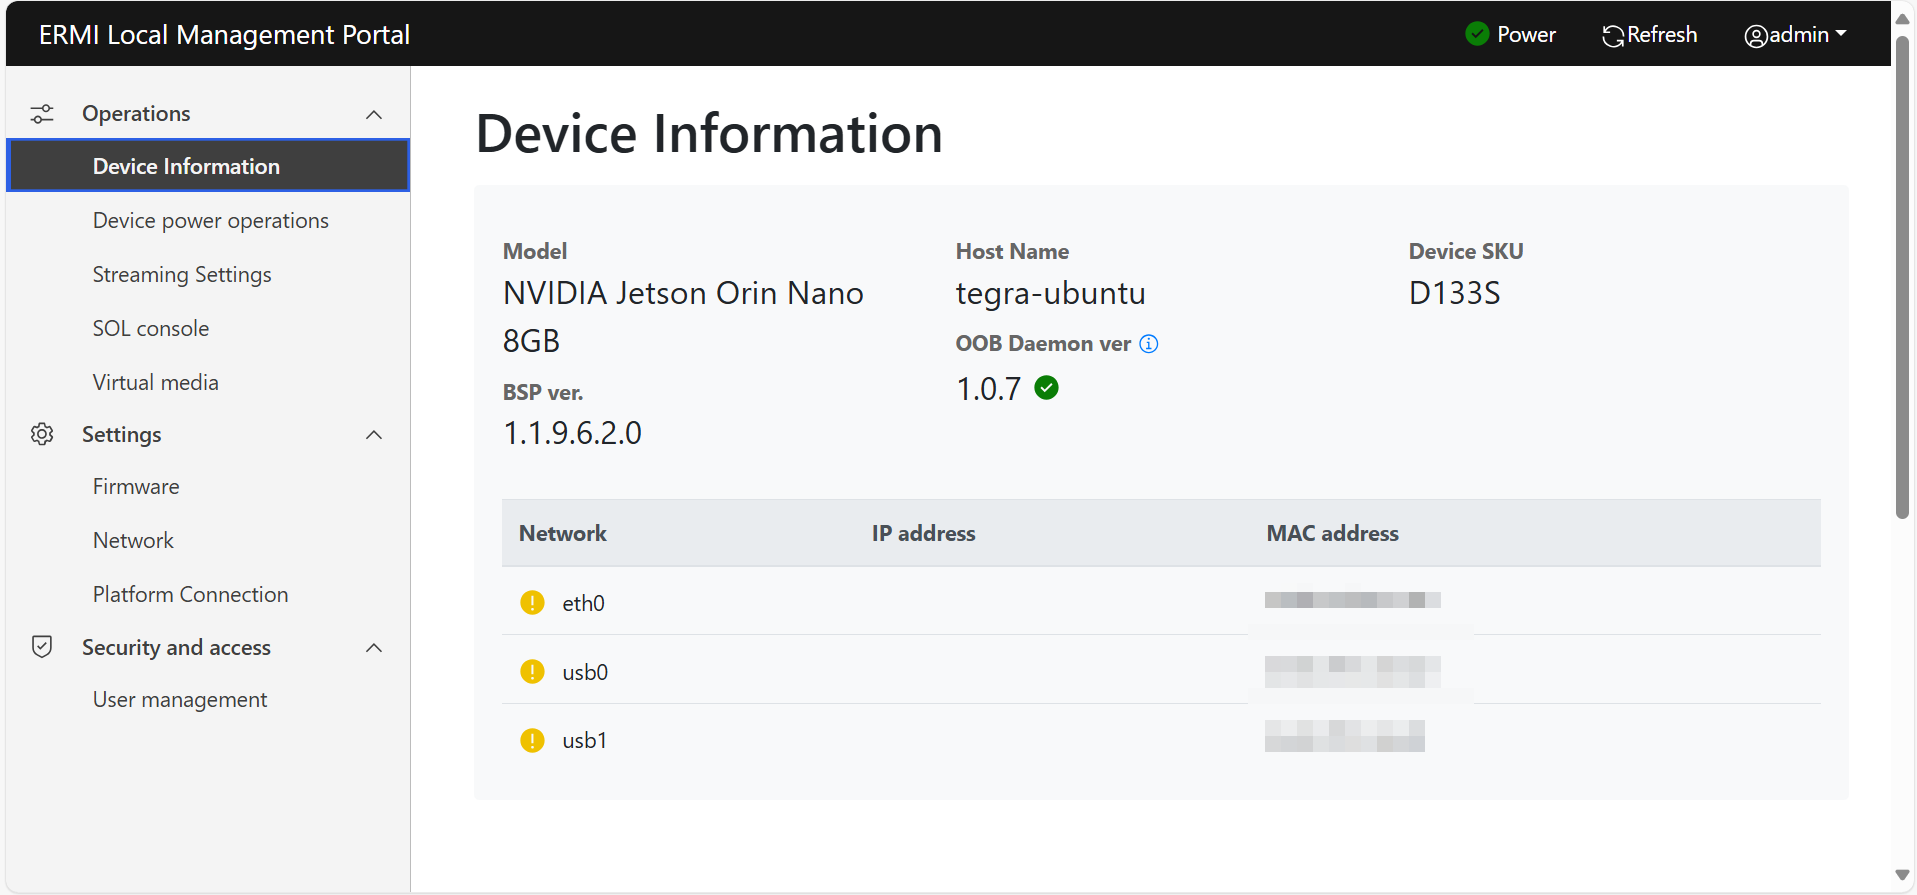Open the admin user dropdown
The image size is (1917, 895).
click(x=1795, y=35)
